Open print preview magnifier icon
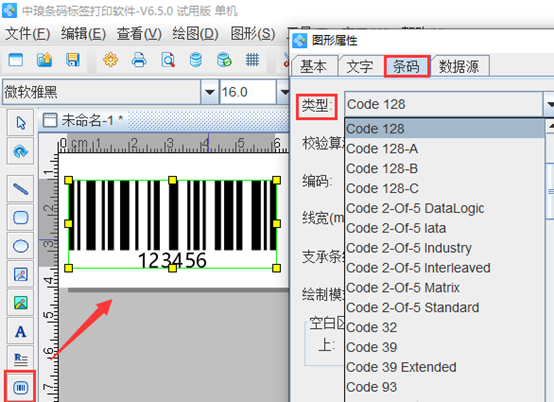Viewport: 554px width, 402px height. tap(168, 60)
